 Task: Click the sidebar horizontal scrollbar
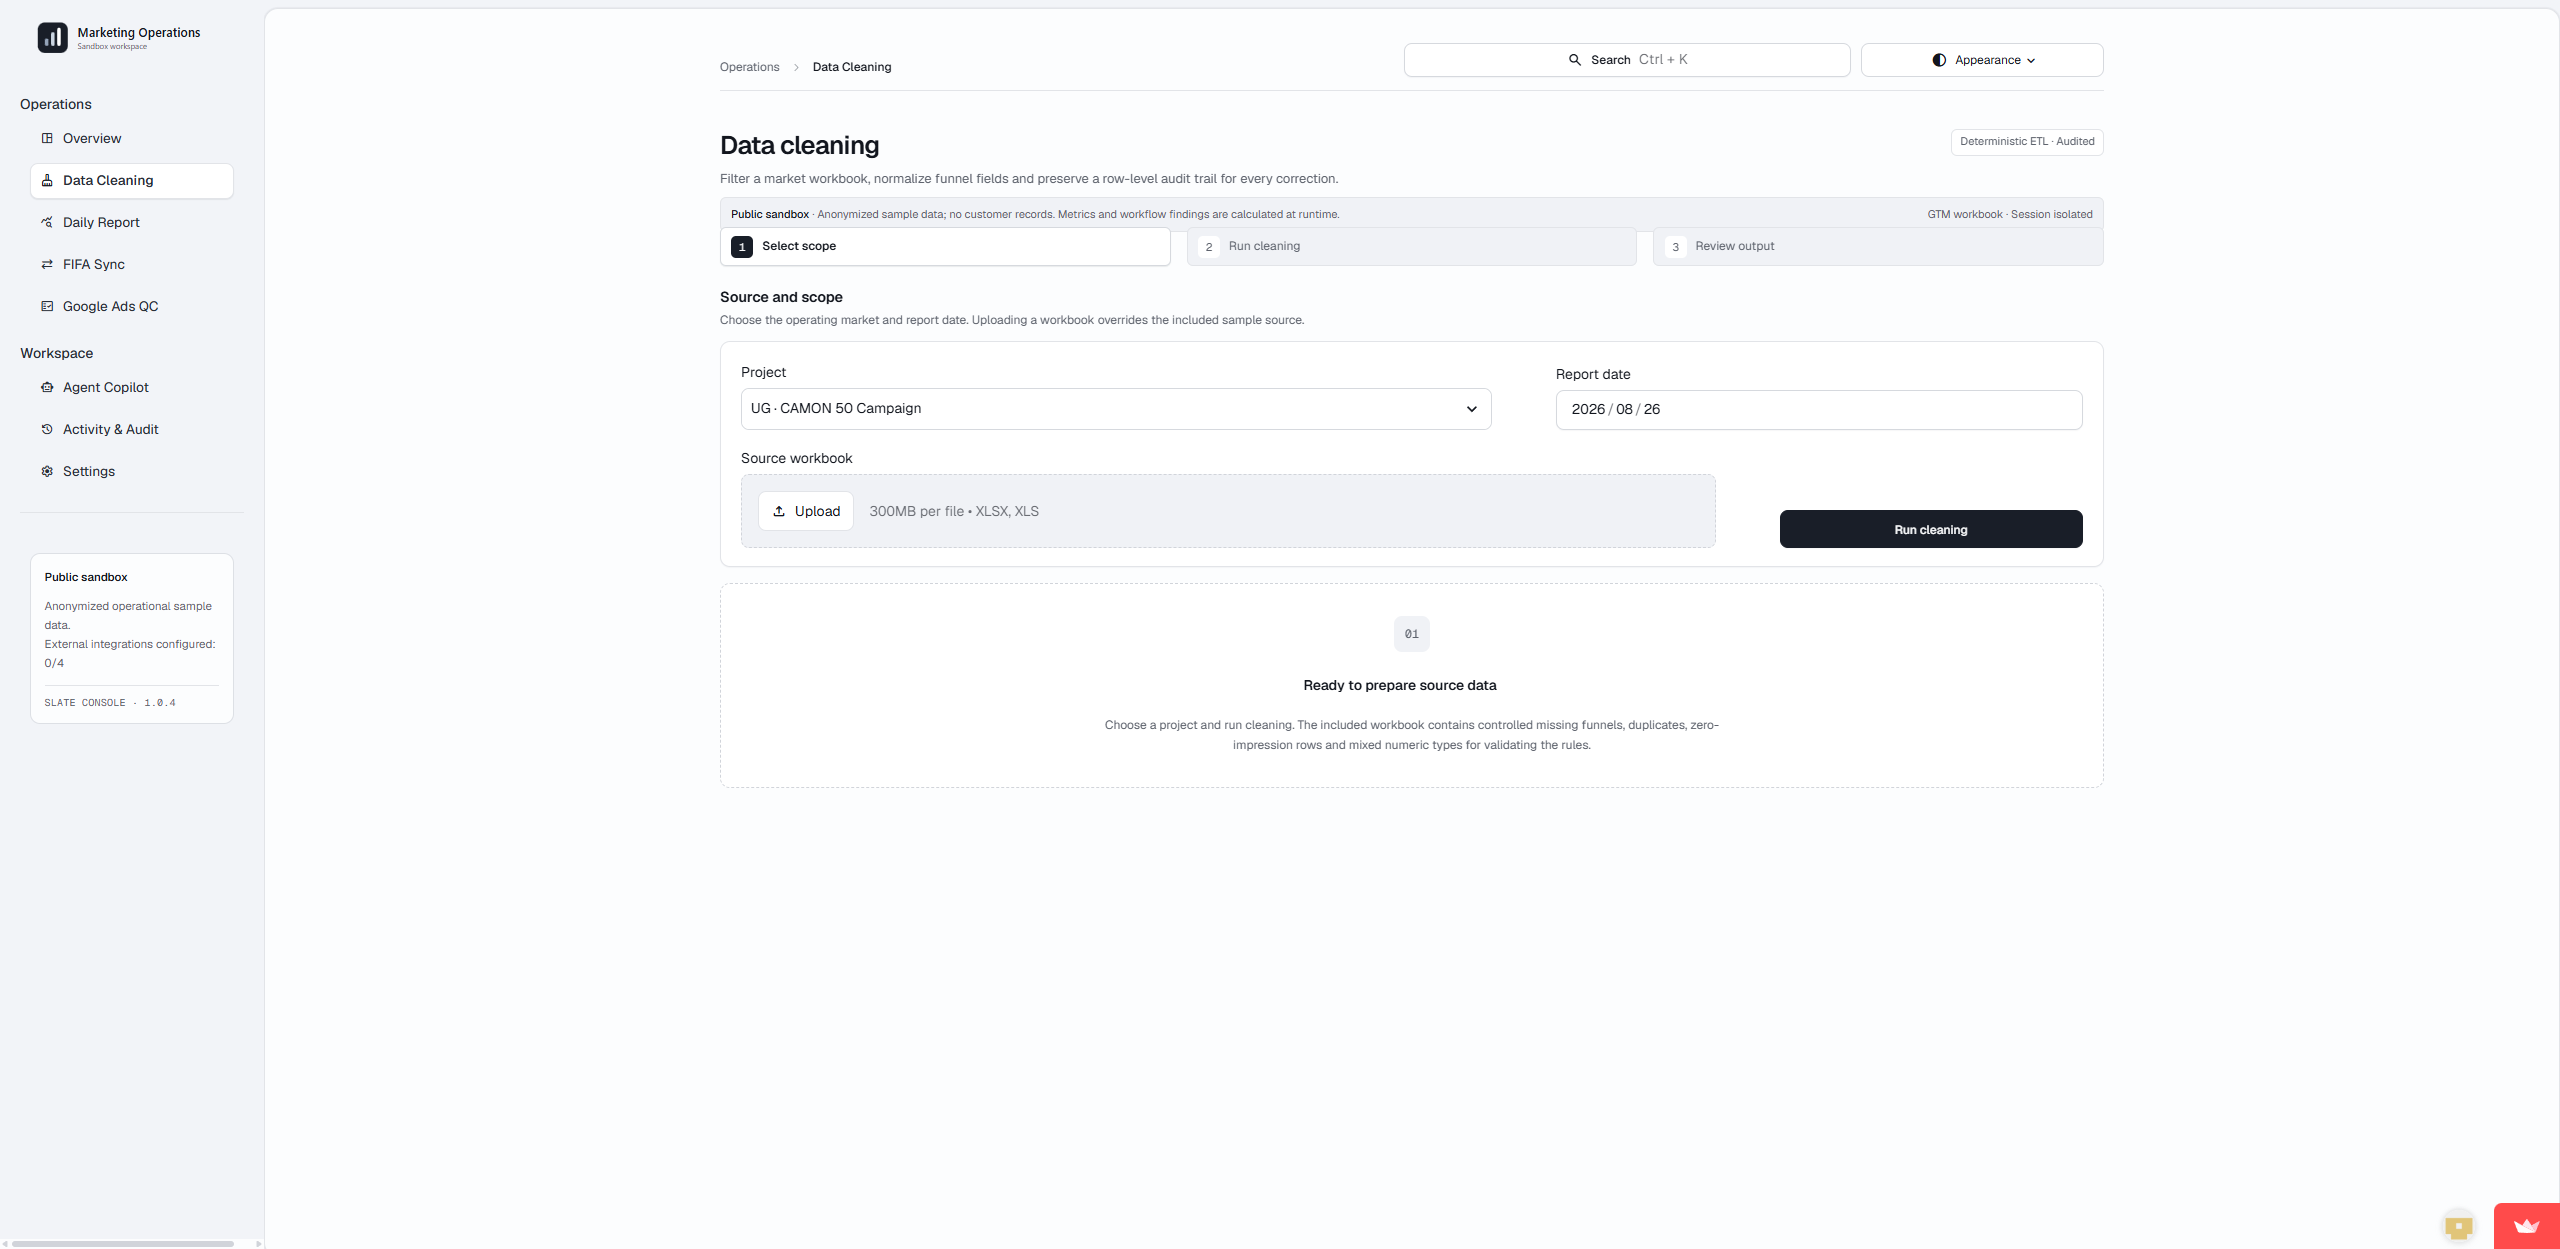(x=123, y=1243)
